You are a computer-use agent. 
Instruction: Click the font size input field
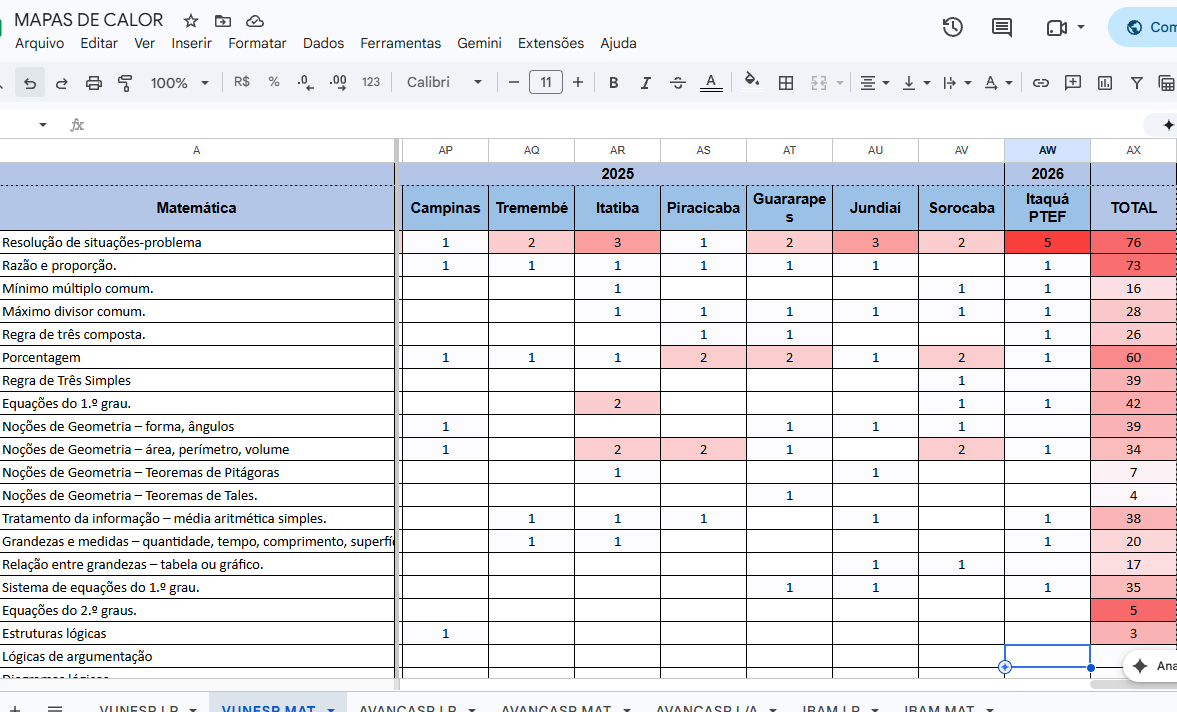[546, 82]
